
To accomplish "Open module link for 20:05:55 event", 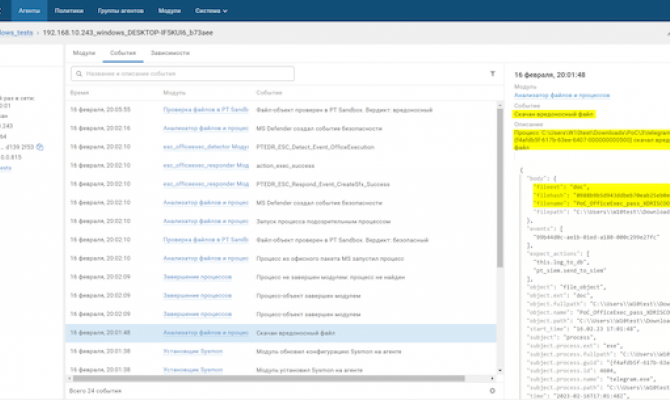I will (206, 110).
